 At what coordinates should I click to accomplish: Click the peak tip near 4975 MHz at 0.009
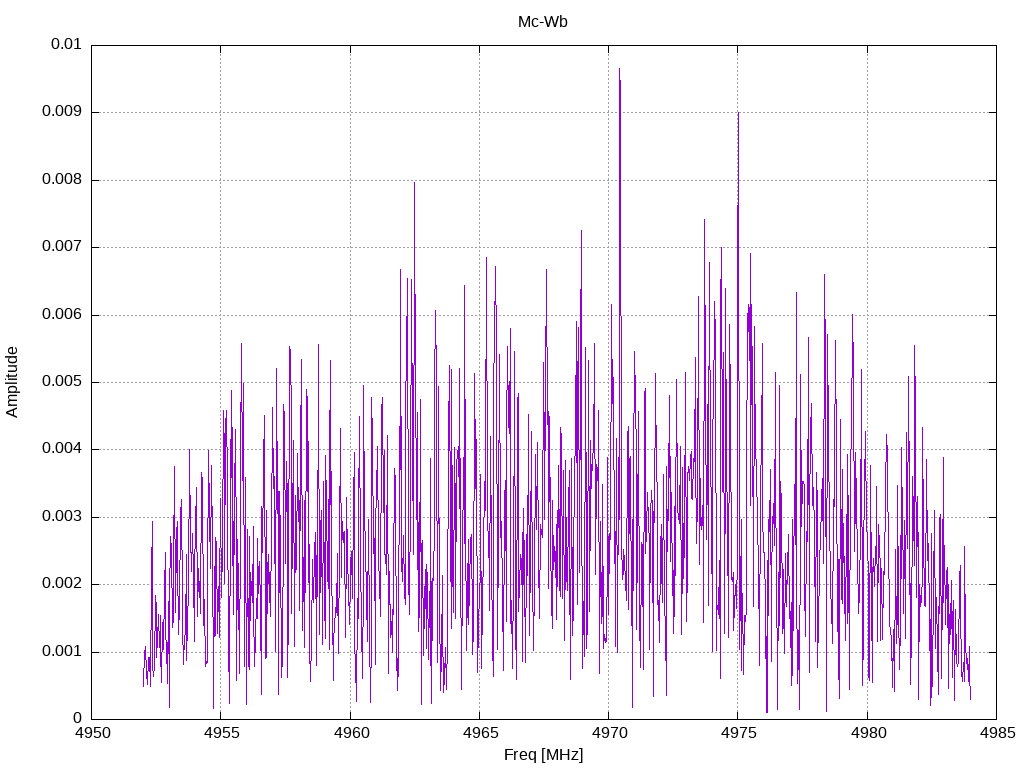738,114
